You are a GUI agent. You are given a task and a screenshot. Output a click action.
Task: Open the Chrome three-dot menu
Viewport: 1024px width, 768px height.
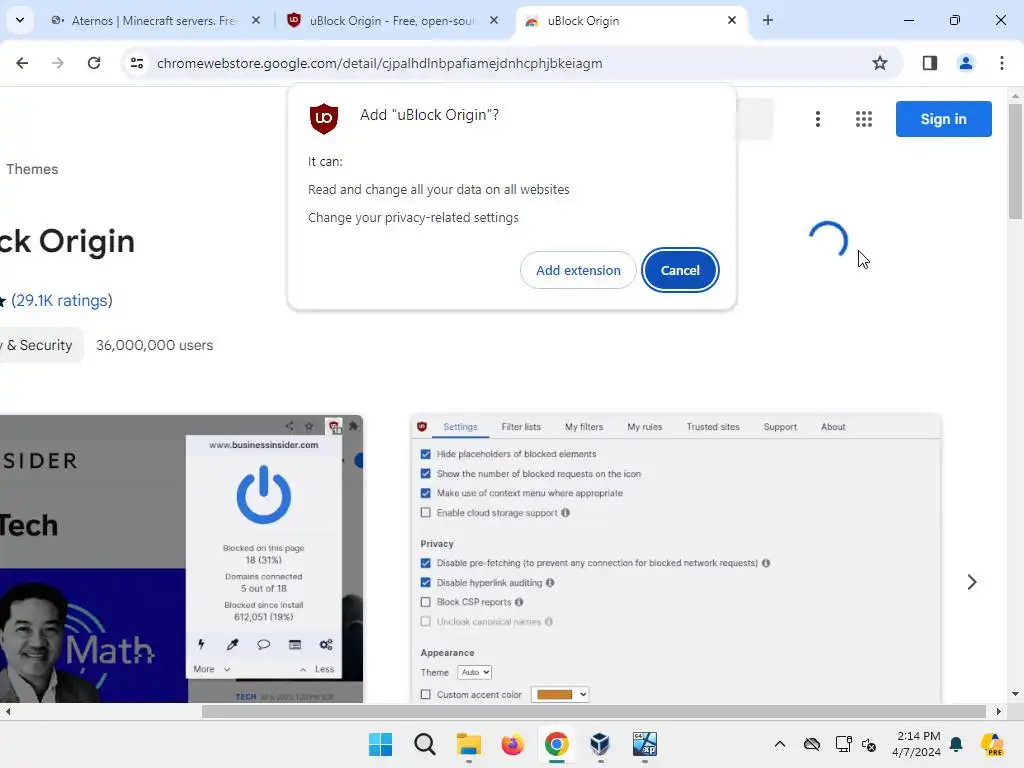(1001, 63)
